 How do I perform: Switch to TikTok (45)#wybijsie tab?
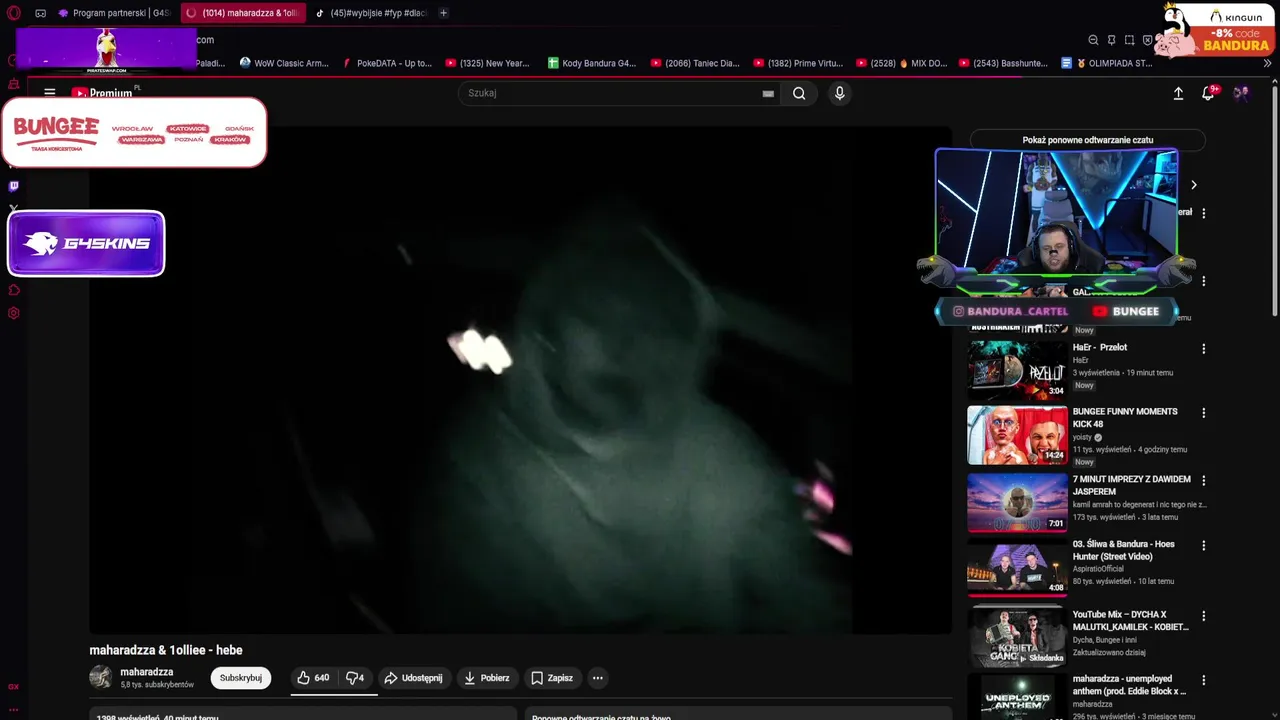click(x=371, y=13)
